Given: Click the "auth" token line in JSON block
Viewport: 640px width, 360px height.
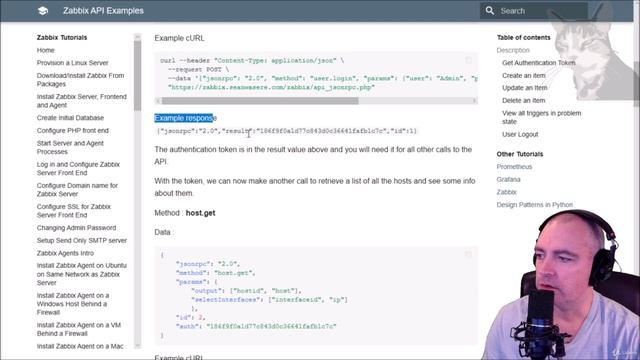Looking at the screenshot, I should 256,326.
